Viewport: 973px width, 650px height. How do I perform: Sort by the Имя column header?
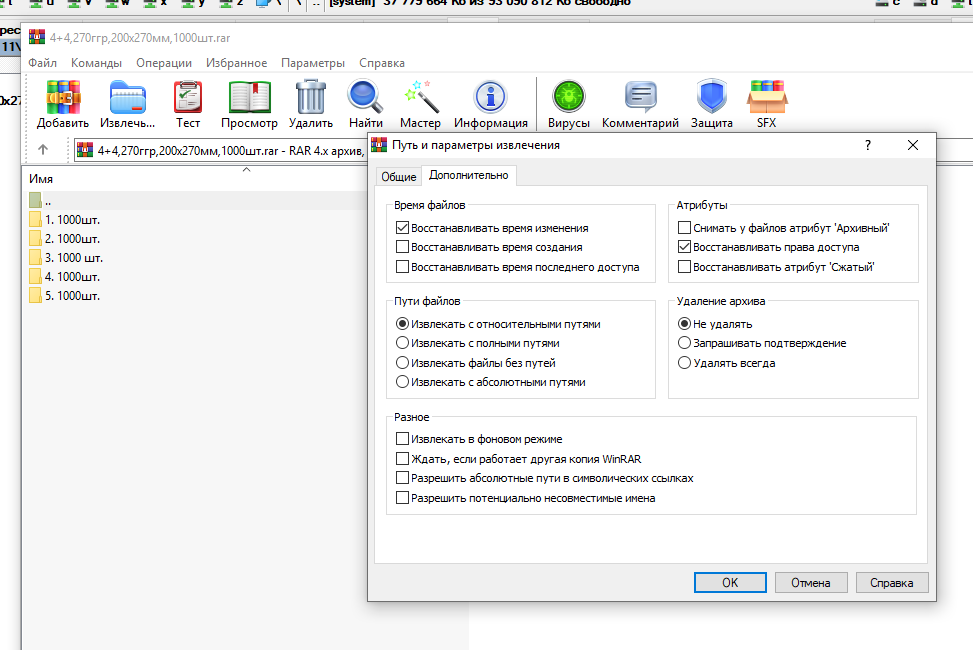point(41,179)
